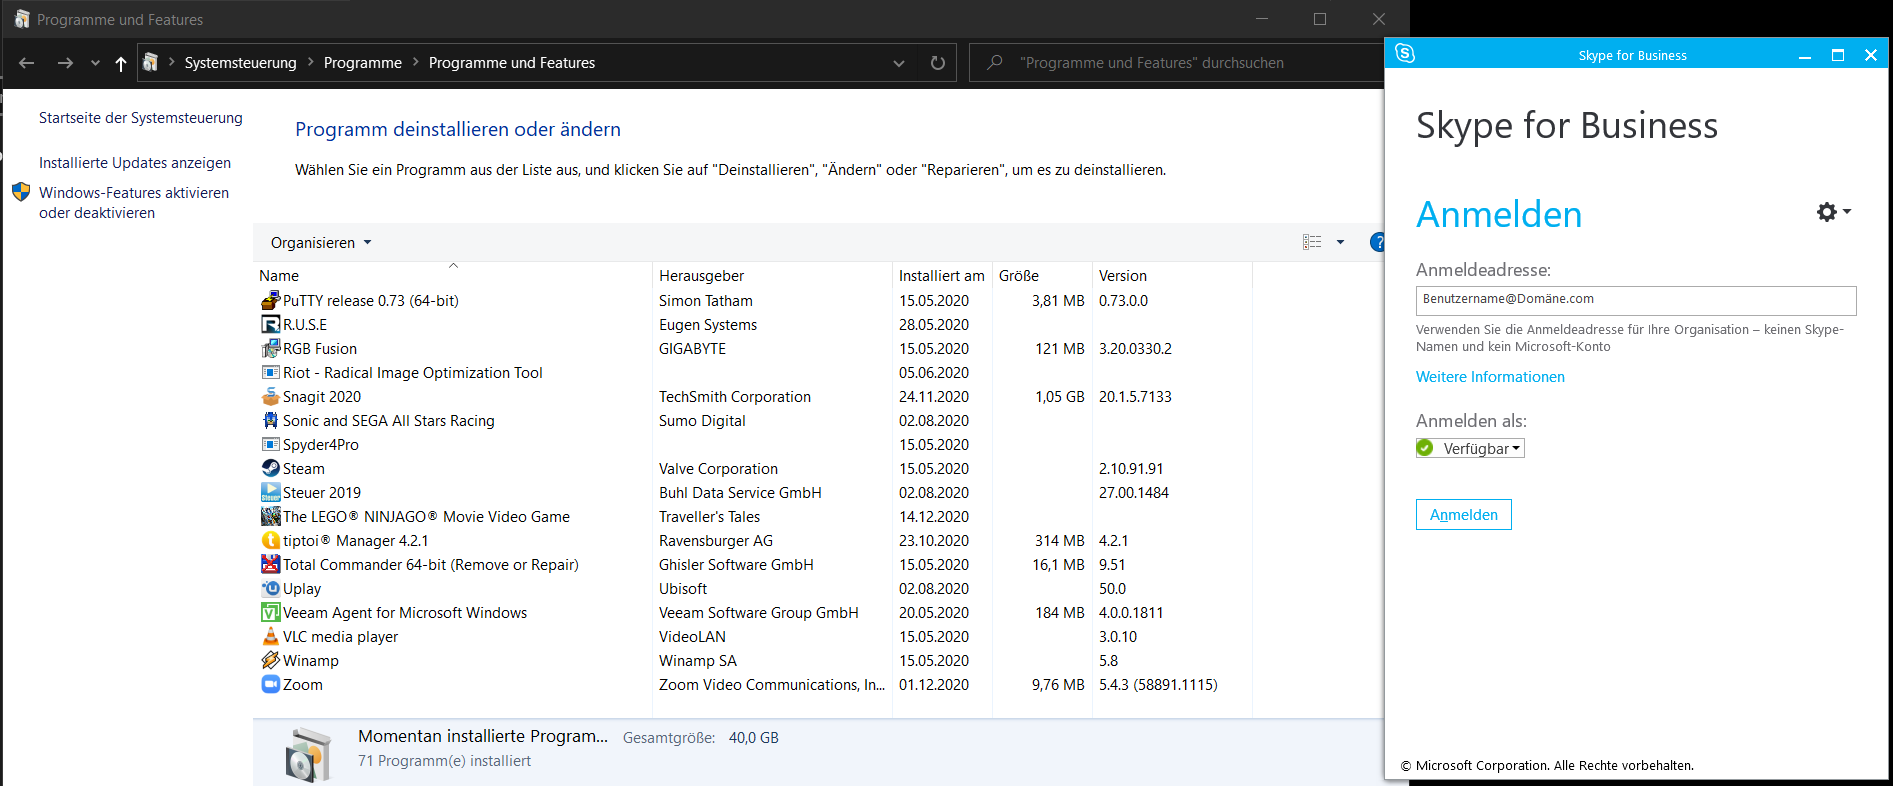Click the Steuer 2019 icon
Screen dimensions: 1893x786
click(270, 492)
